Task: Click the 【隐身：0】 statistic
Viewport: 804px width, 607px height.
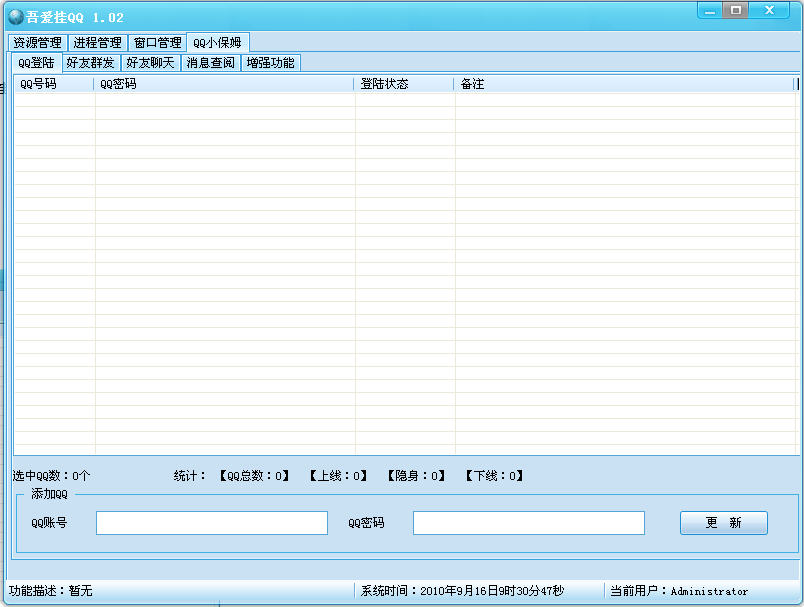Action: [x=416, y=476]
